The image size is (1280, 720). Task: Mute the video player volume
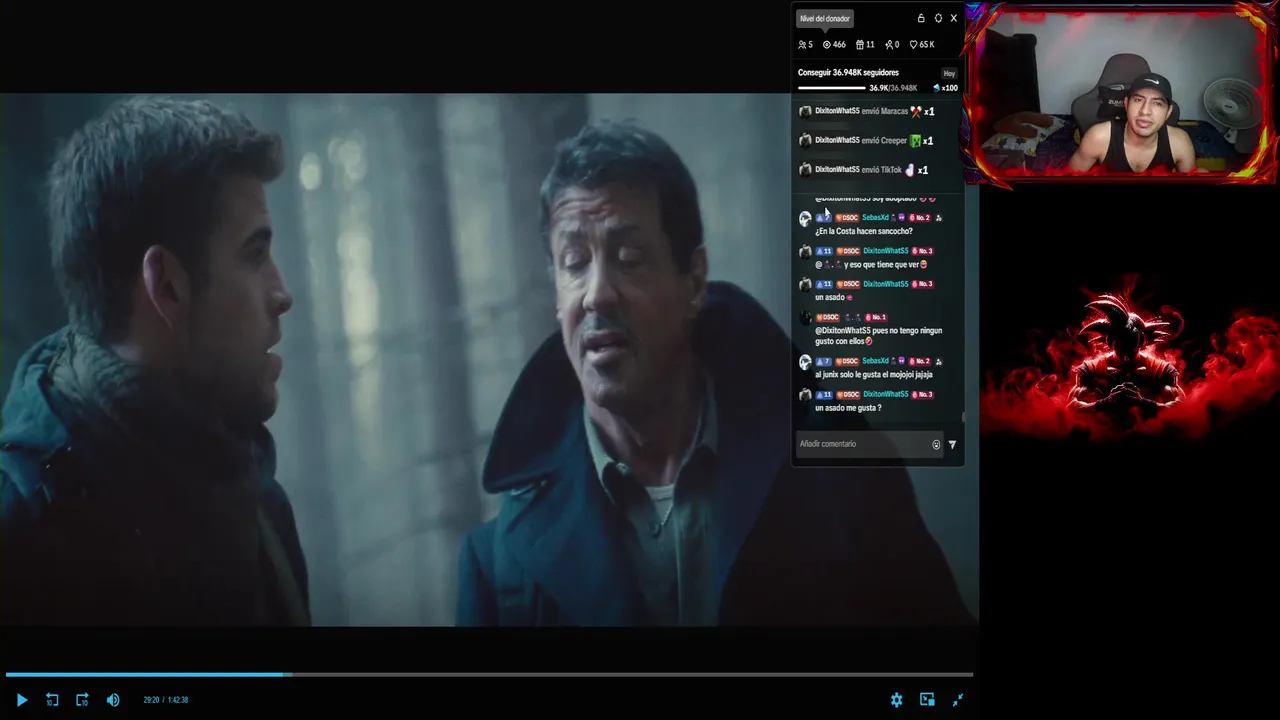(x=113, y=700)
